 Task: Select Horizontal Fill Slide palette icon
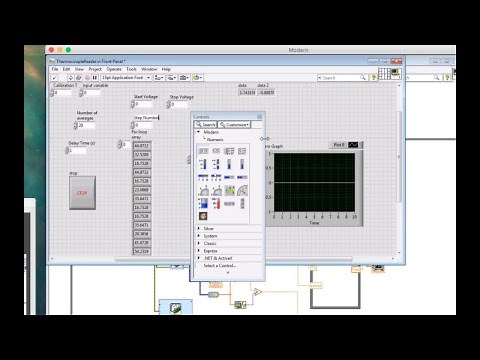coord(203,177)
